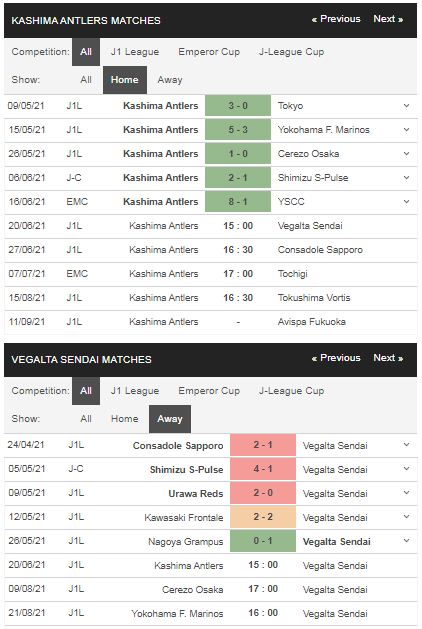Open Tokushima Vortis team link
This screenshot has height=629, width=422.
click(x=314, y=298)
